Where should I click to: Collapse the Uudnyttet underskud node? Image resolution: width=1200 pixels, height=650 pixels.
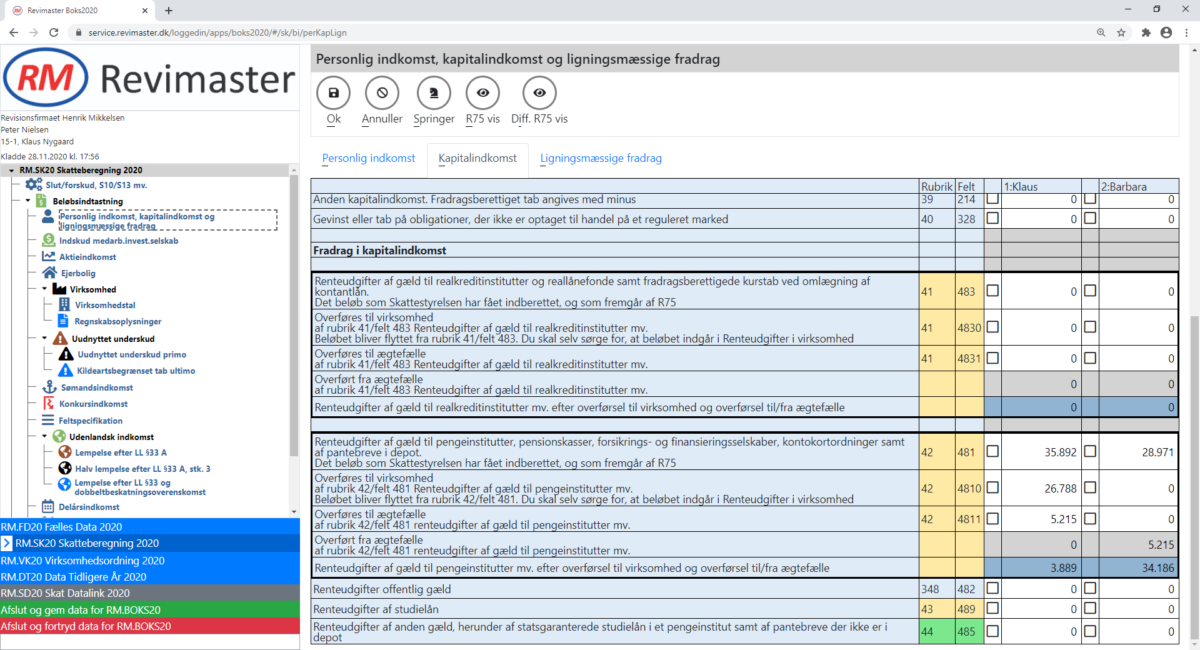[44, 338]
